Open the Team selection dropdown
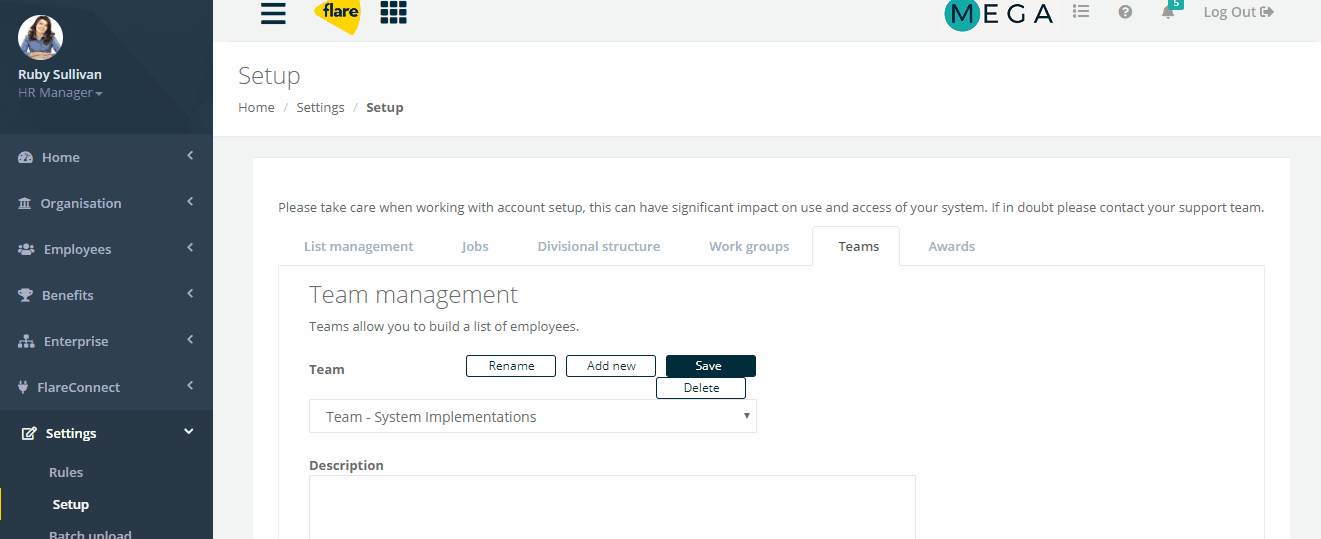Image resolution: width=1321 pixels, height=539 pixels. pyautogui.click(x=533, y=416)
